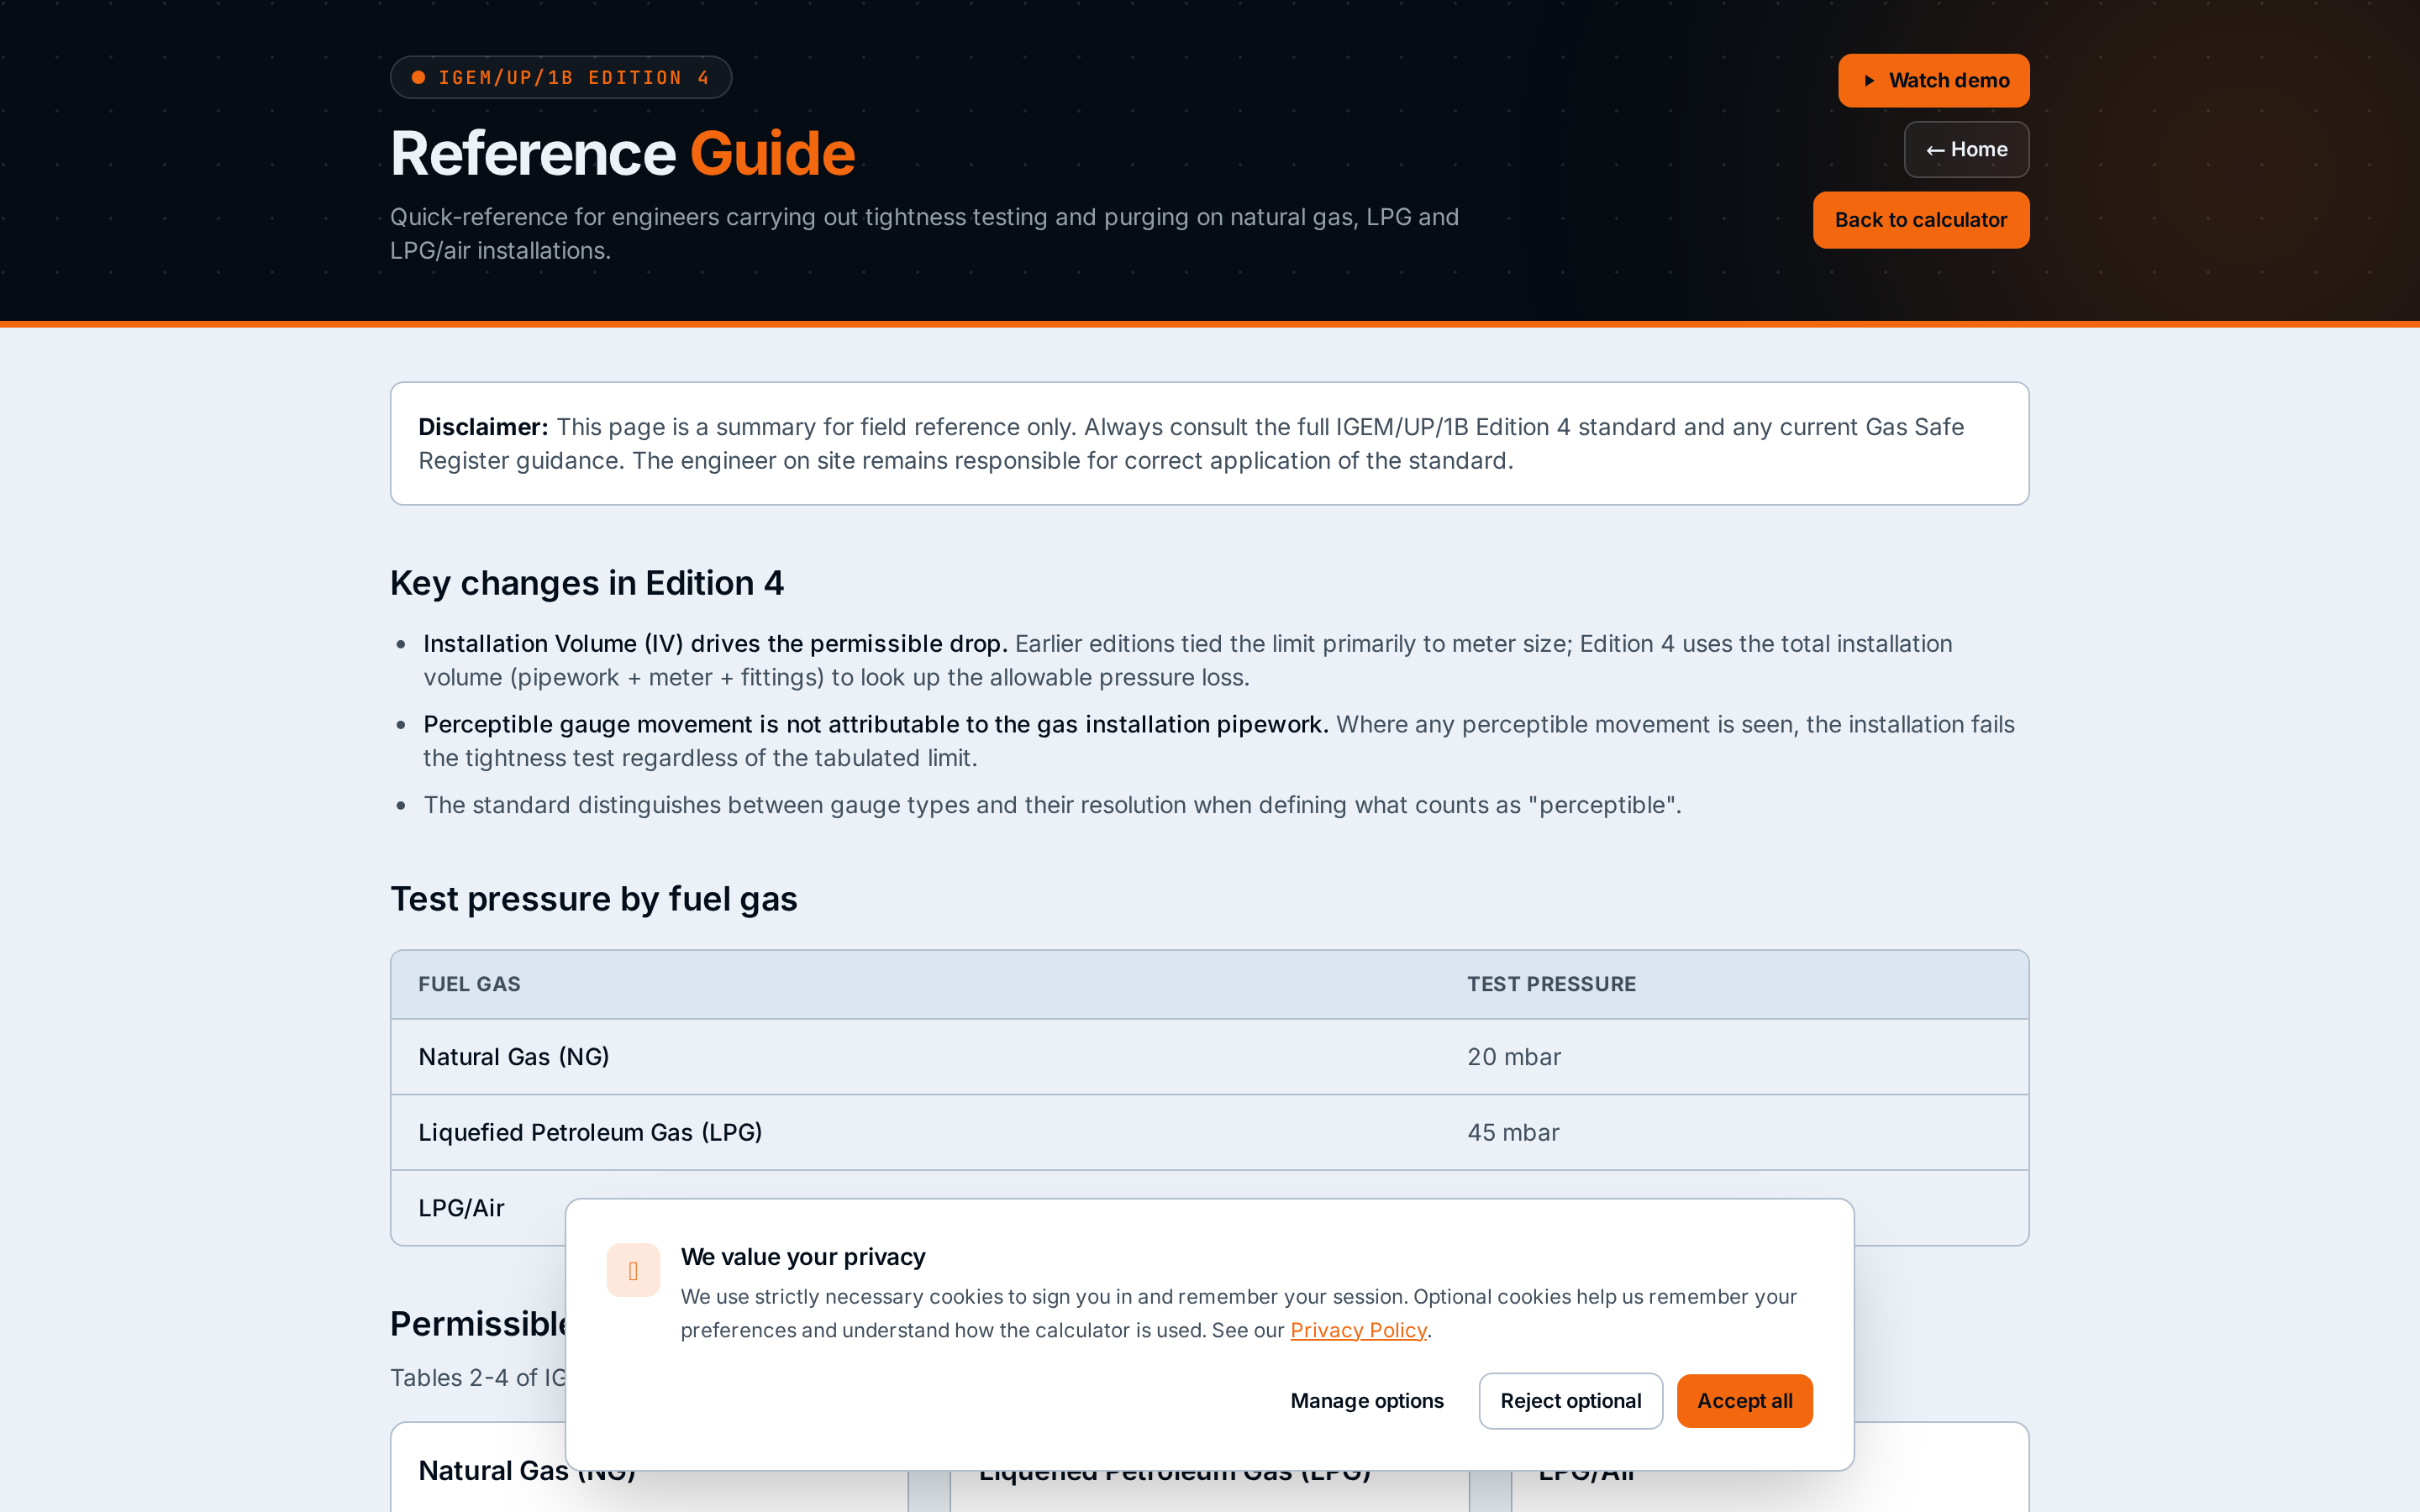Image resolution: width=2420 pixels, height=1512 pixels.
Task: Click the We value your privacy title
Action: coord(803,1257)
